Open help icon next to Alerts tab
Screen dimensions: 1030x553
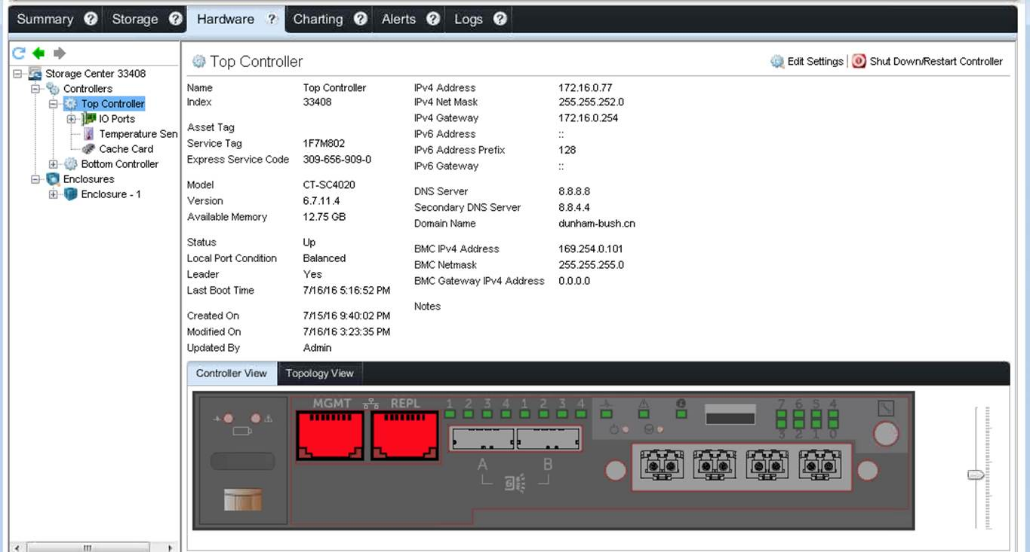[x=433, y=19]
